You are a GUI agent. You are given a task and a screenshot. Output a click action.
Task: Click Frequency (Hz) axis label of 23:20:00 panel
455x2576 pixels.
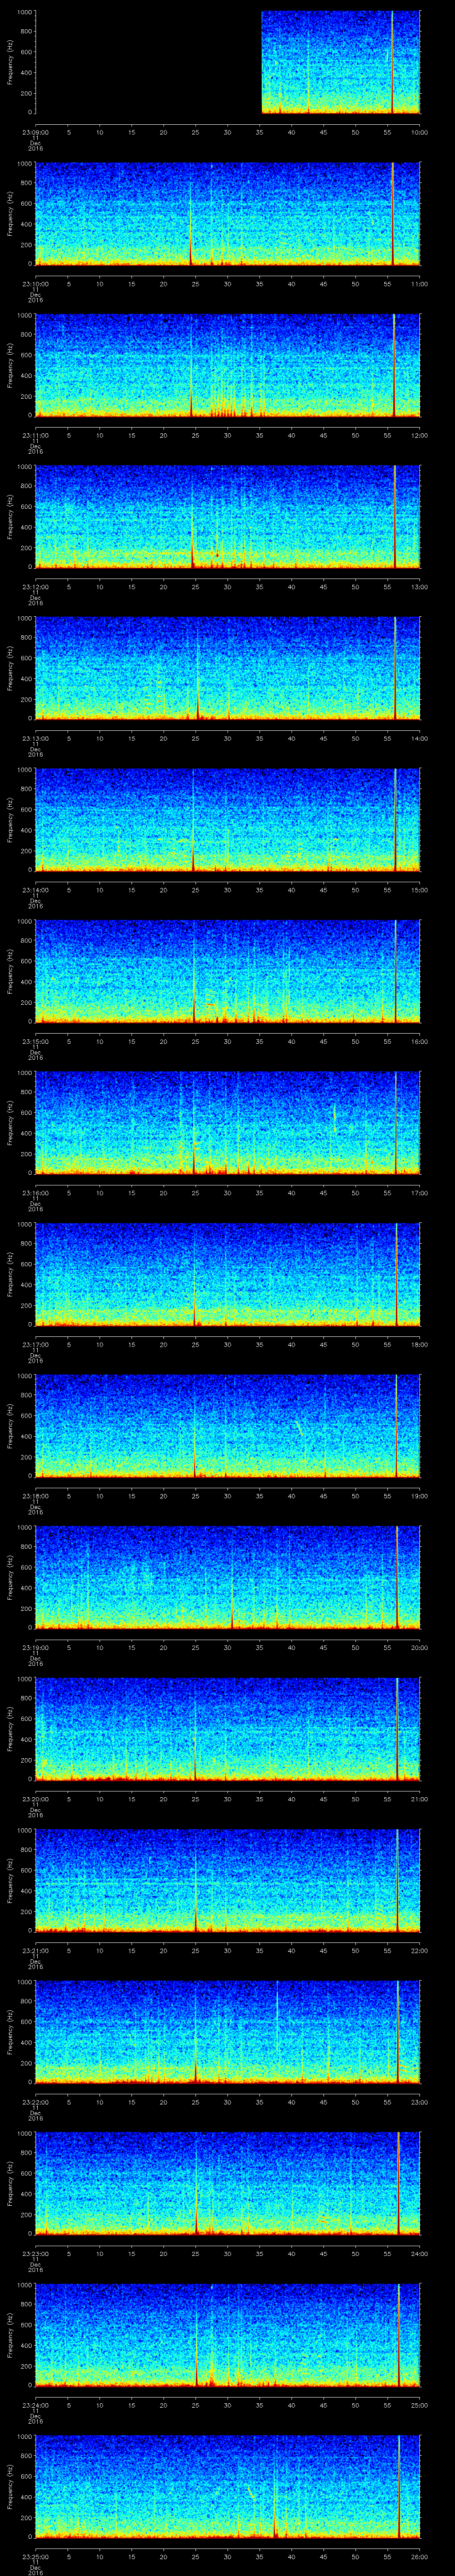[x=10, y=1729]
